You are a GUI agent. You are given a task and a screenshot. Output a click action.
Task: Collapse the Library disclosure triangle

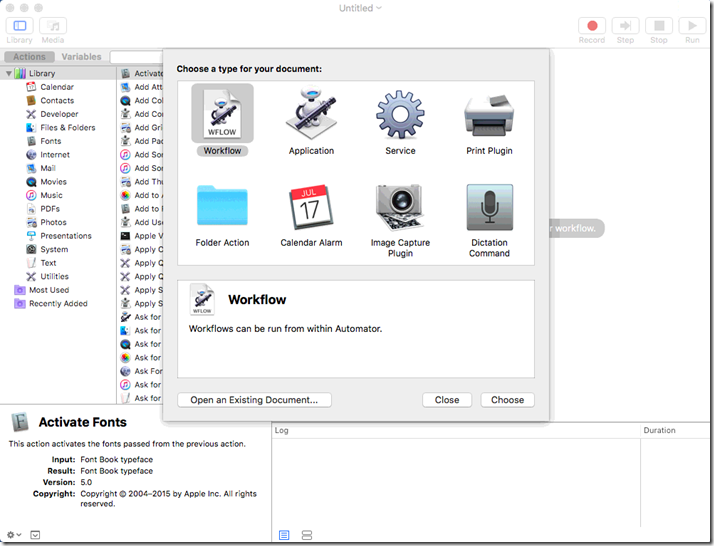(9, 73)
